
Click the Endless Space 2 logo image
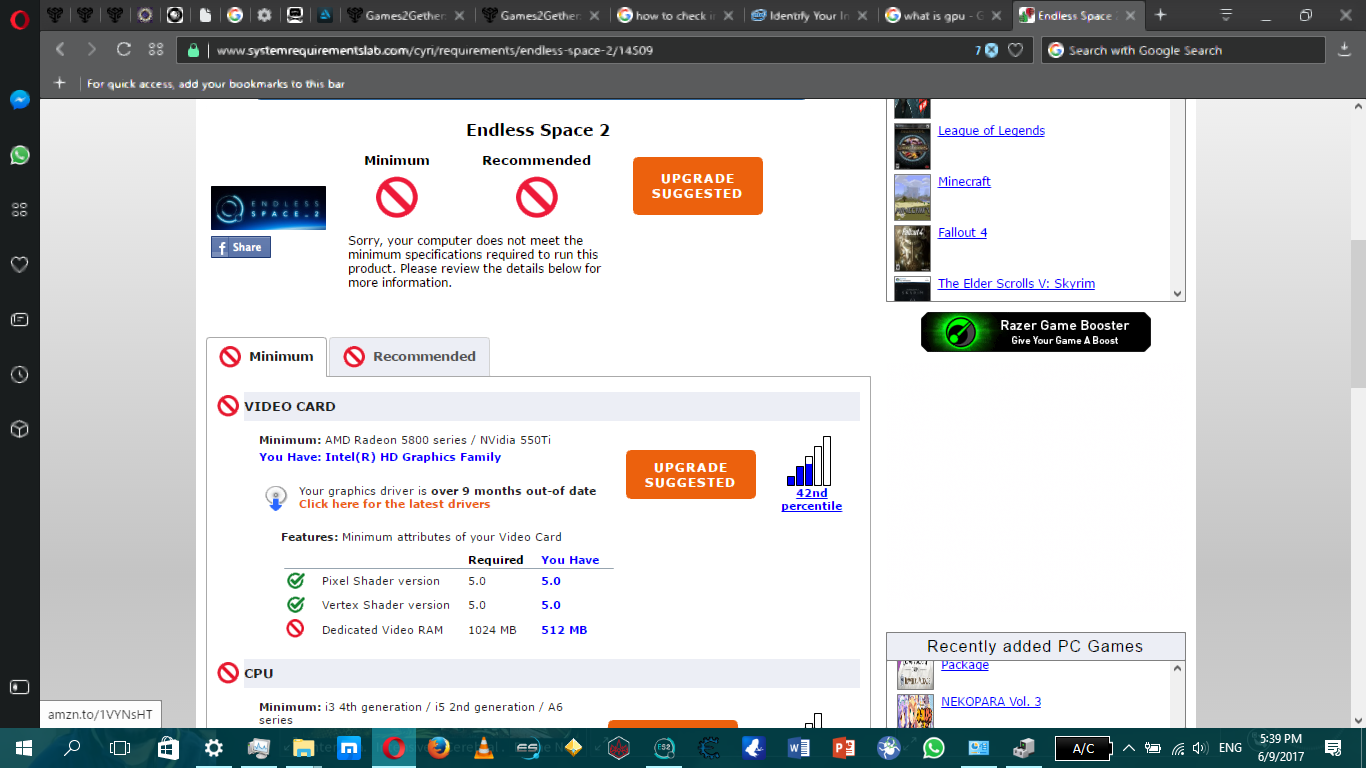268,208
